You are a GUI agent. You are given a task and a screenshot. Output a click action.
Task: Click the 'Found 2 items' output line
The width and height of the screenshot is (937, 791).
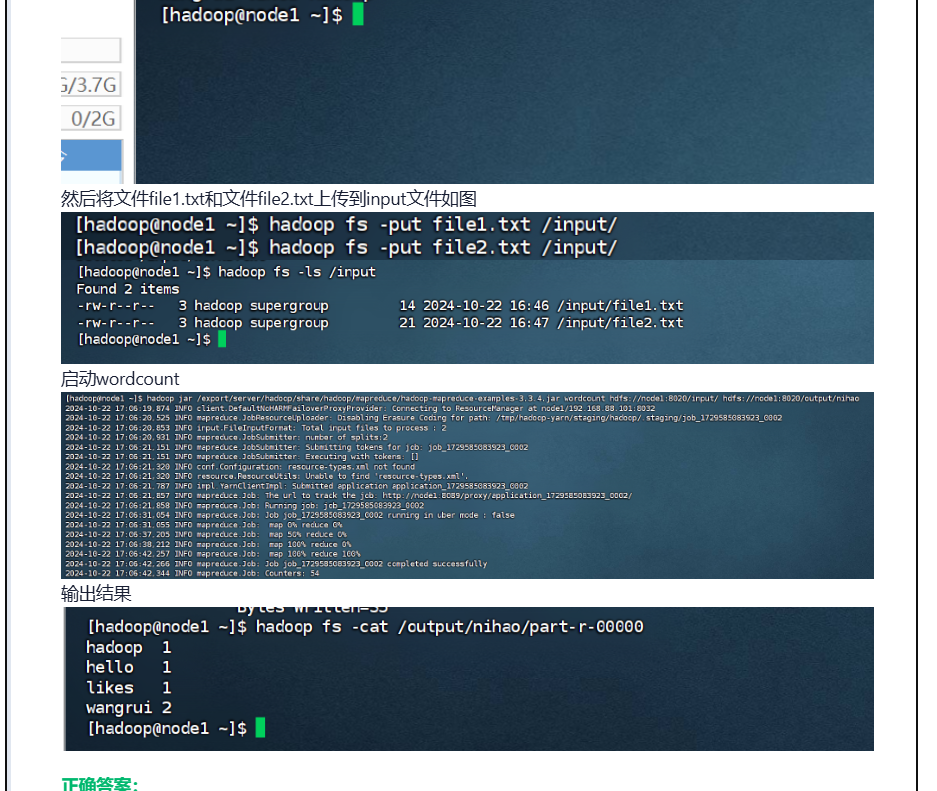(128, 289)
